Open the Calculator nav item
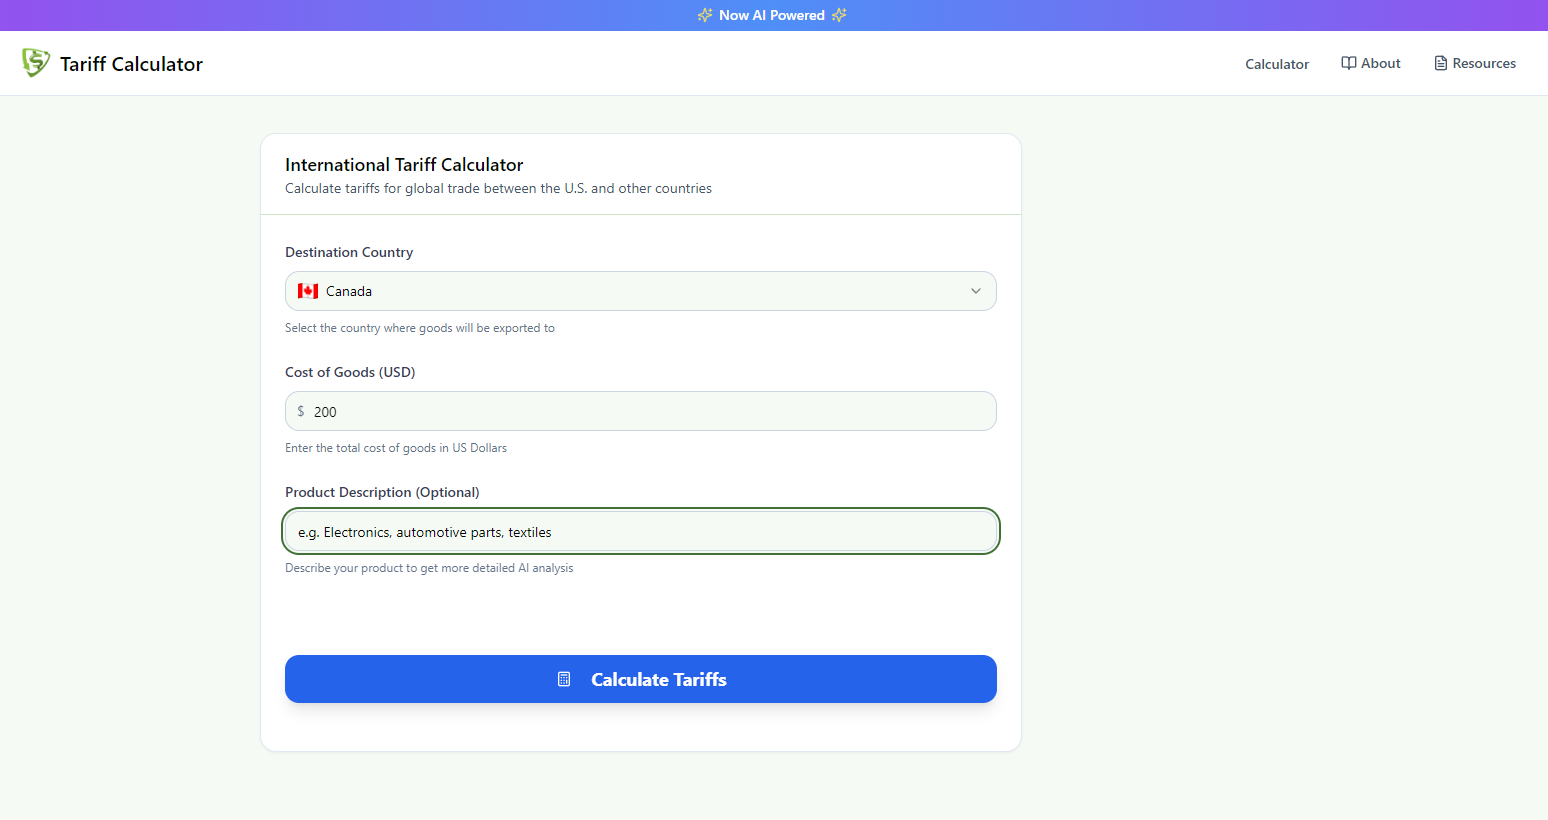 [x=1277, y=64]
